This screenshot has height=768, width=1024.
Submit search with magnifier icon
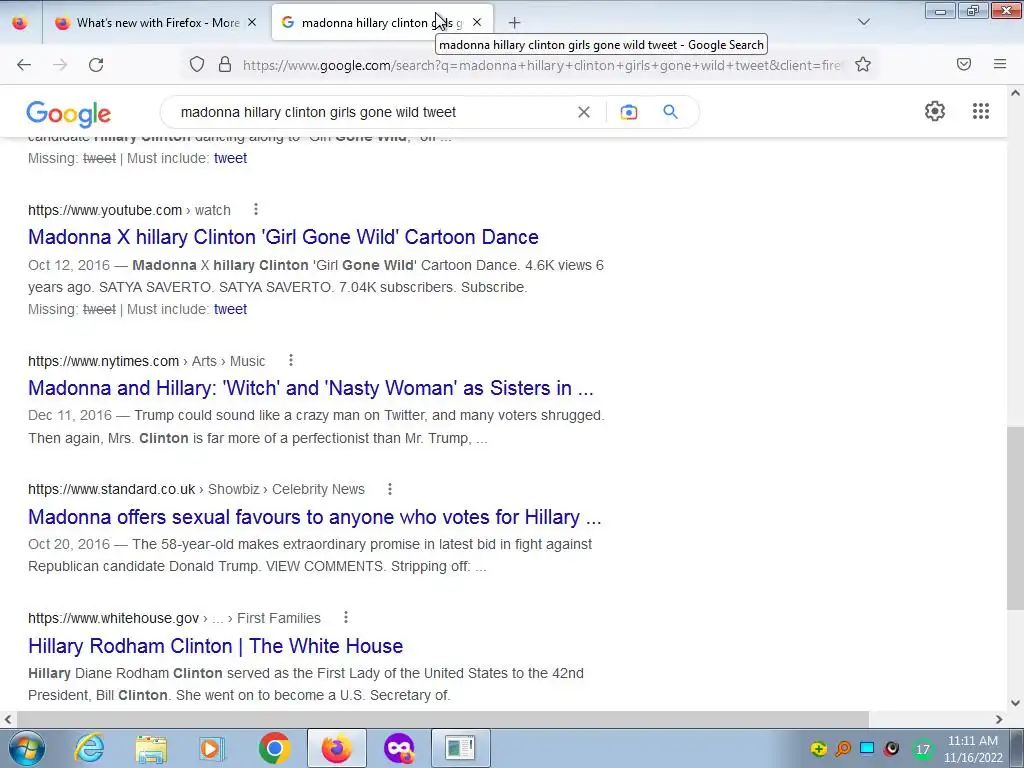pos(670,112)
